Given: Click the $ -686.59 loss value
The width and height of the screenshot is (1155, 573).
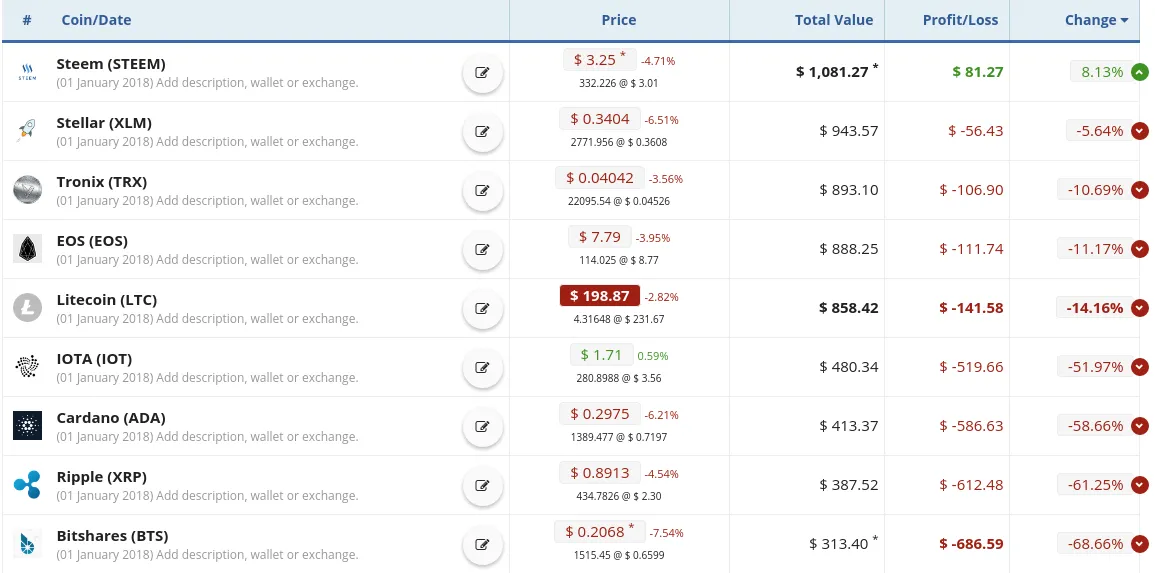Looking at the screenshot, I should click(971, 544).
